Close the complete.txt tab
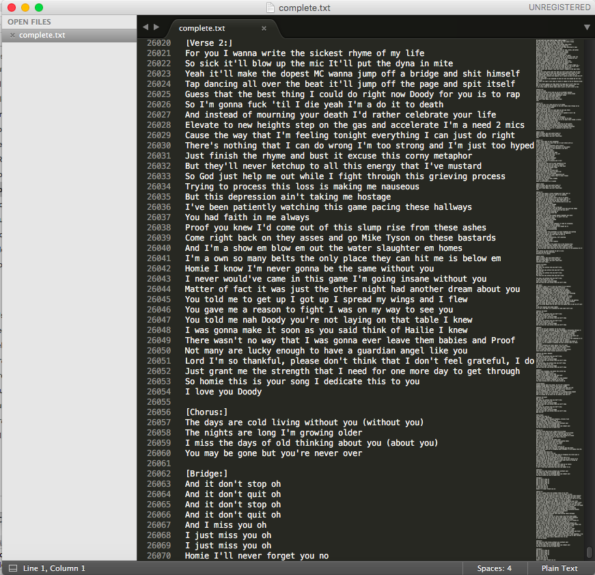Image resolution: width=595 pixels, height=575 pixels. [264, 28]
